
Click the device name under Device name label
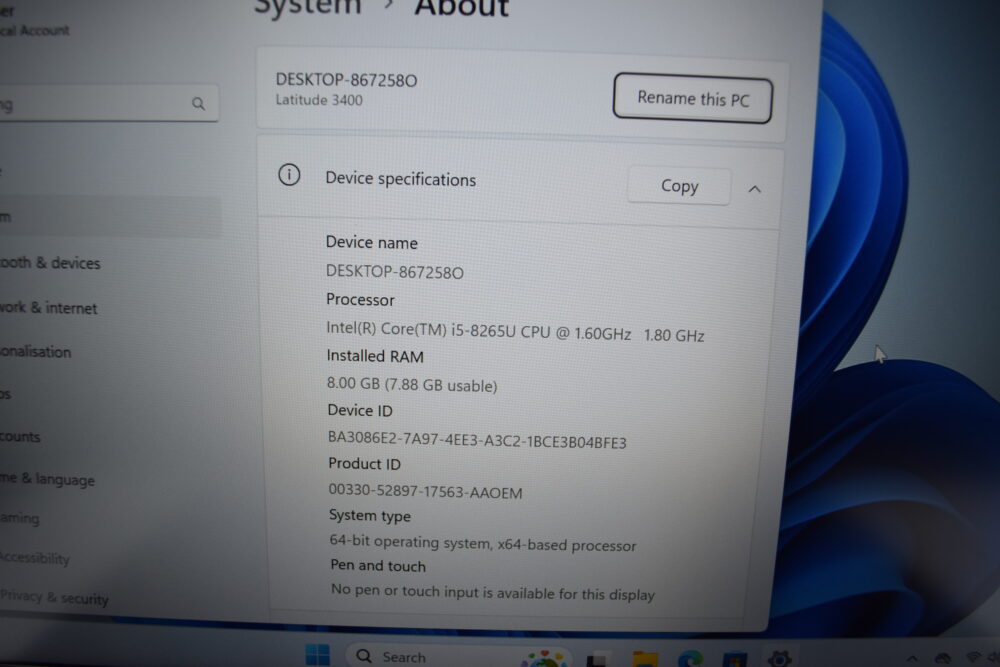(x=395, y=272)
